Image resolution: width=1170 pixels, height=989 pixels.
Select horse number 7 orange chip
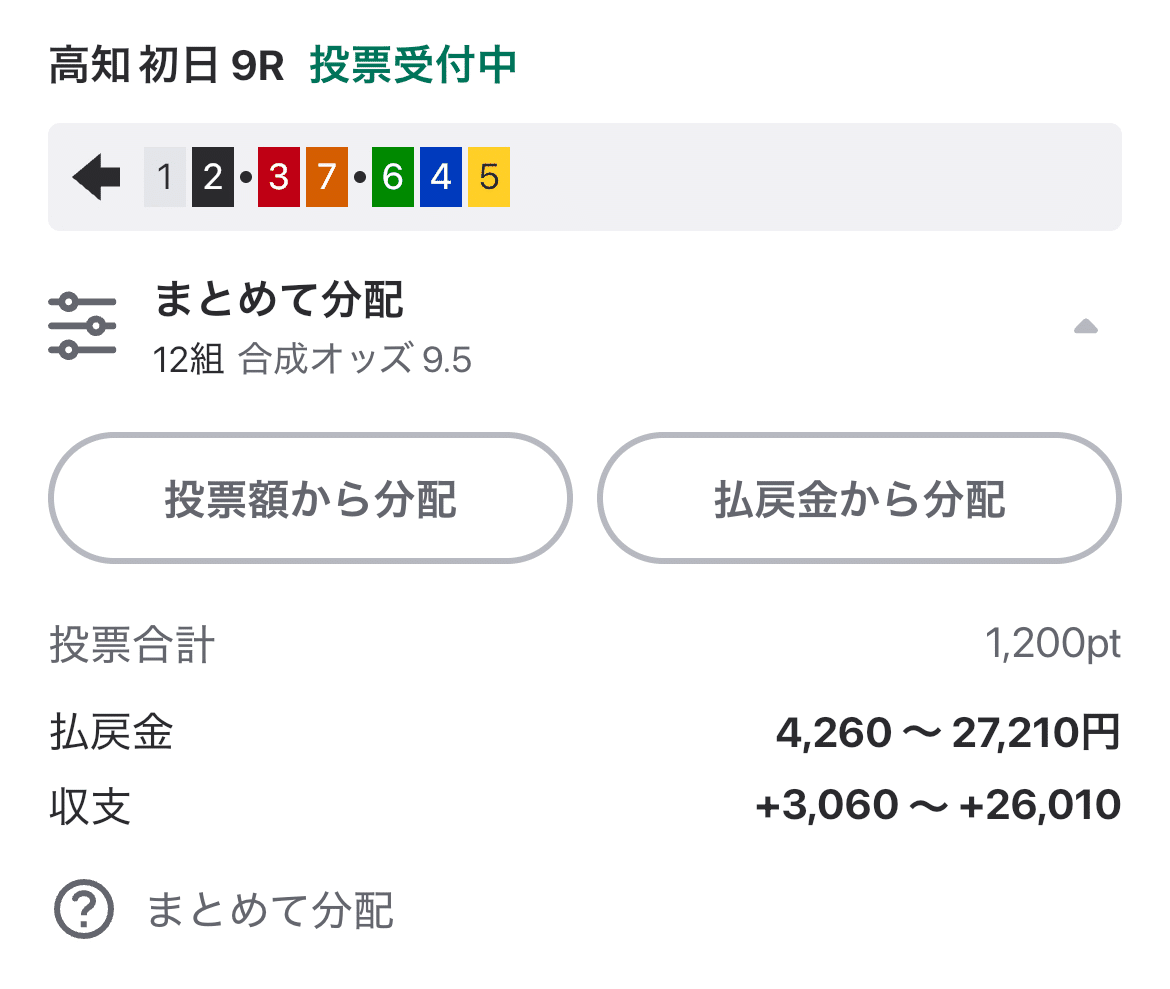click(x=327, y=176)
